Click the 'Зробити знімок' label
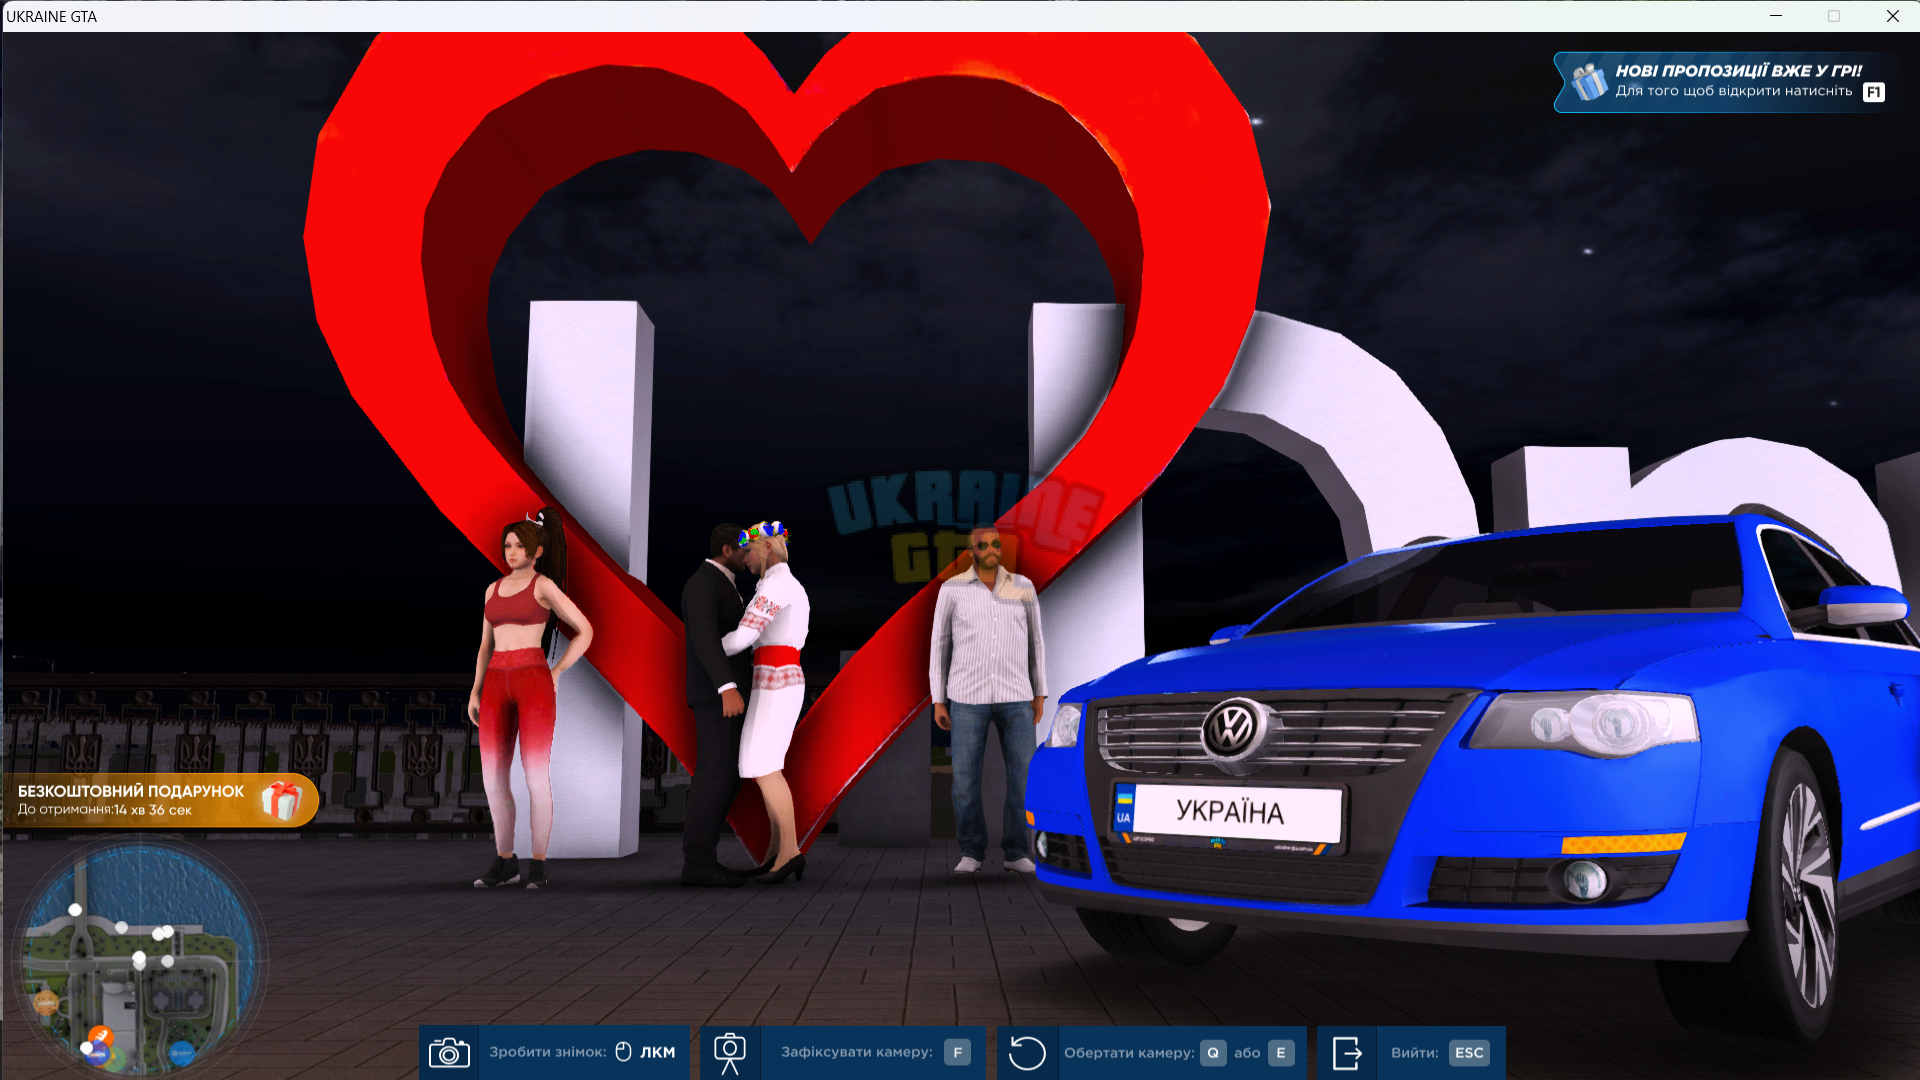The height and width of the screenshot is (1080, 1920). [548, 1052]
